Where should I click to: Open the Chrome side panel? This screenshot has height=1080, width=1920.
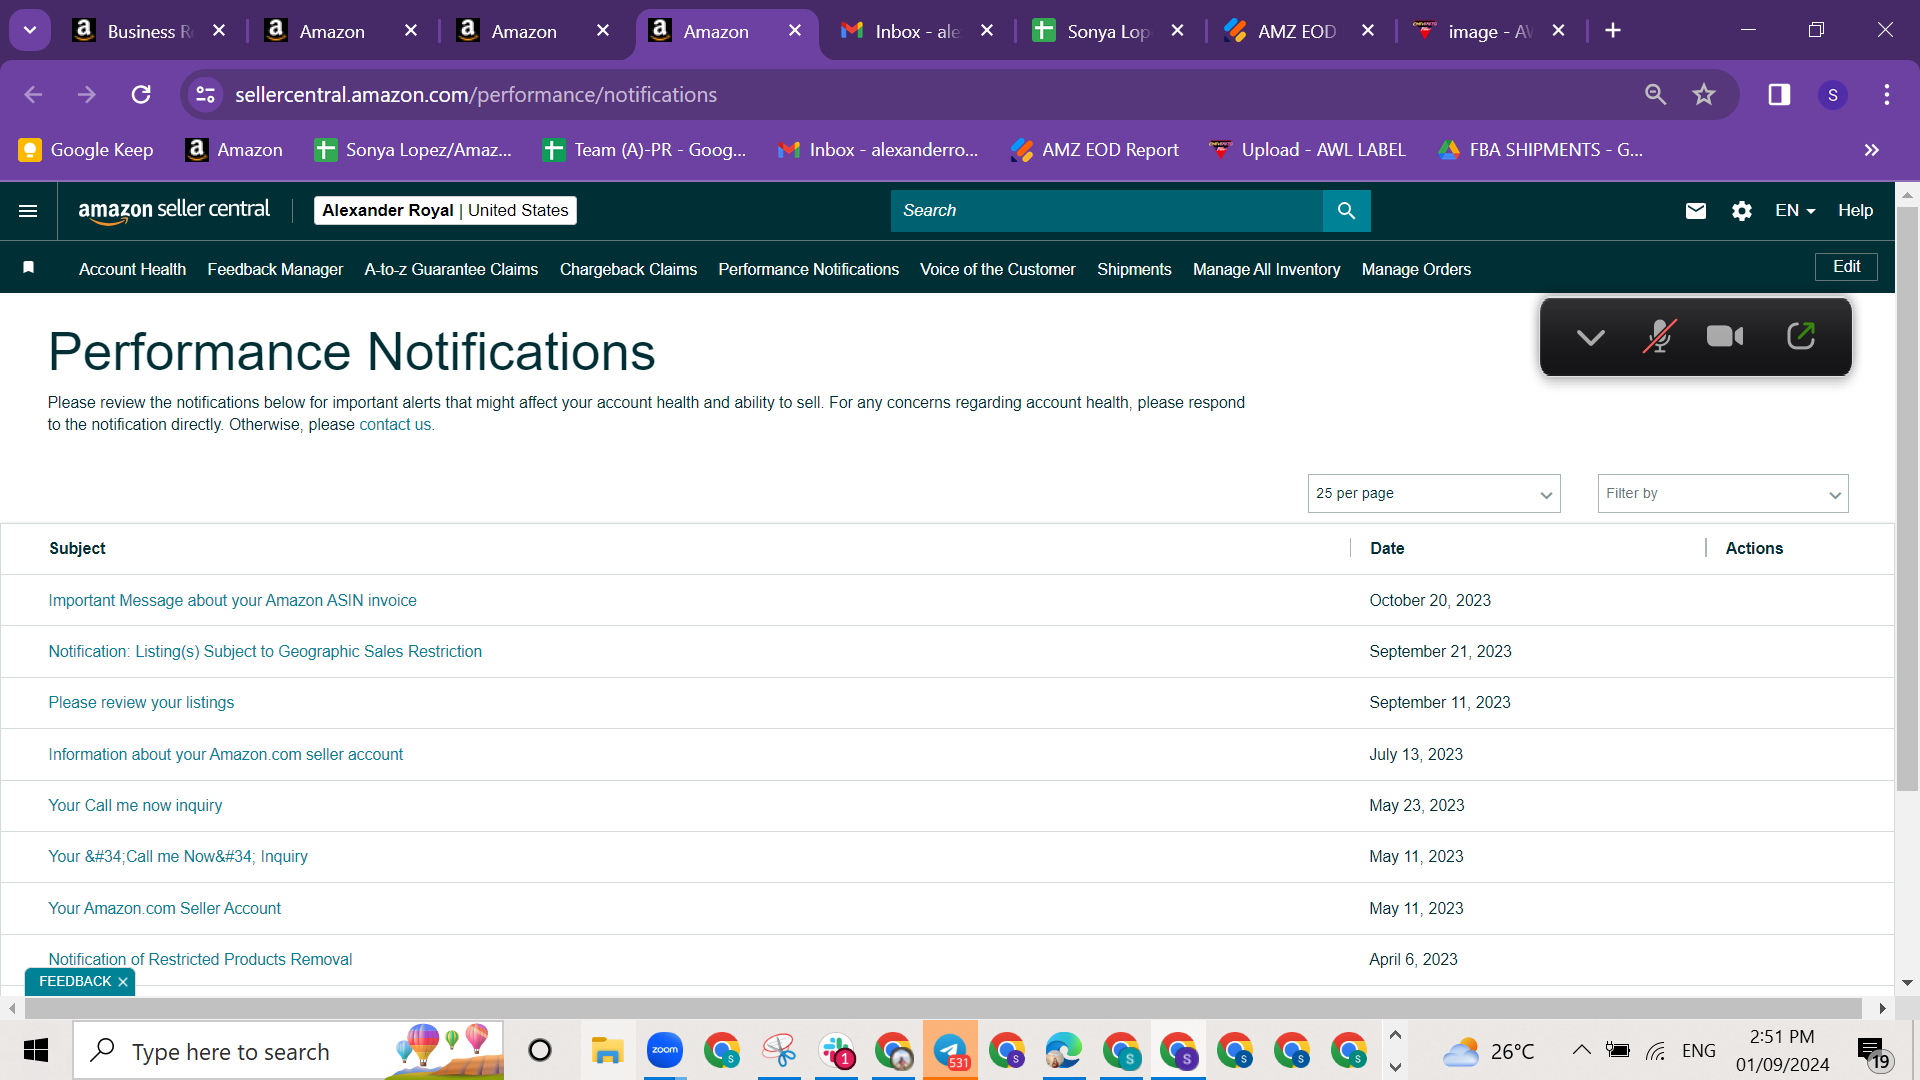coord(1779,95)
